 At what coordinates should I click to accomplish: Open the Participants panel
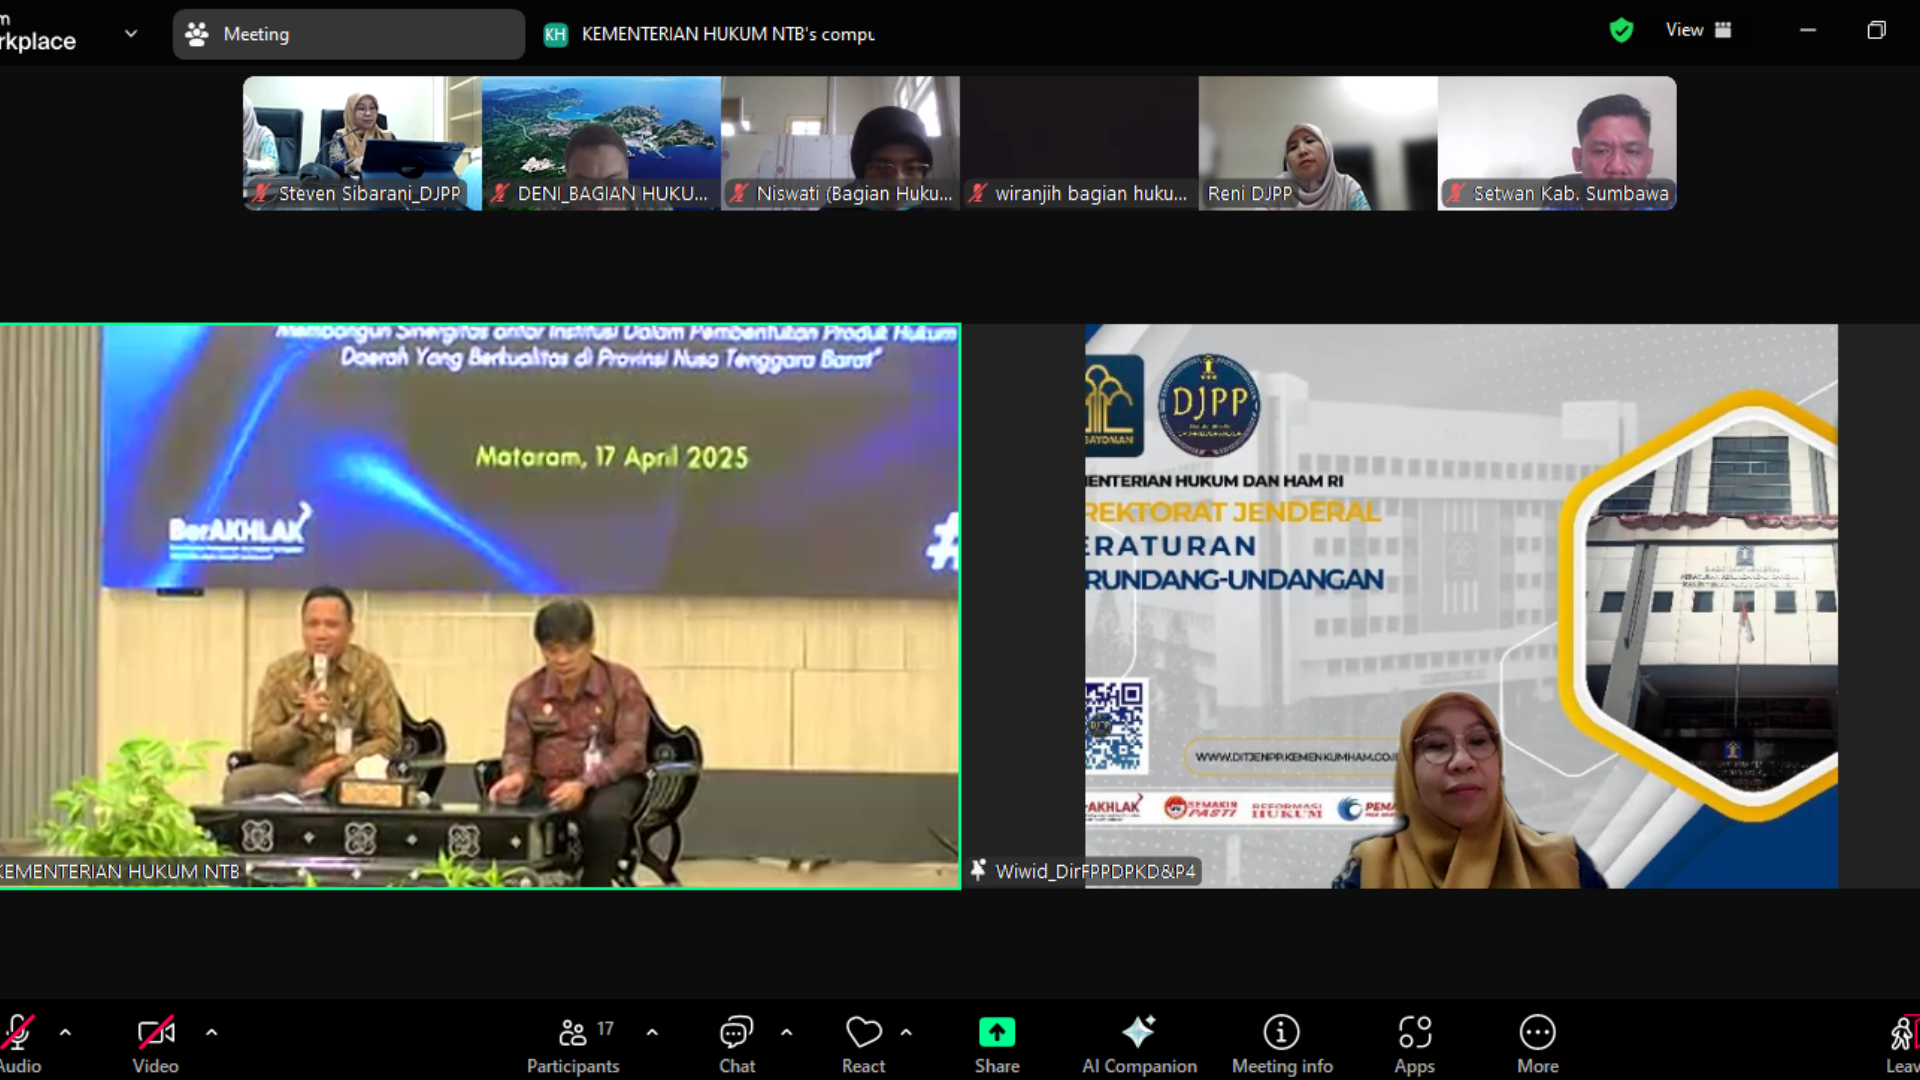(x=573, y=1046)
